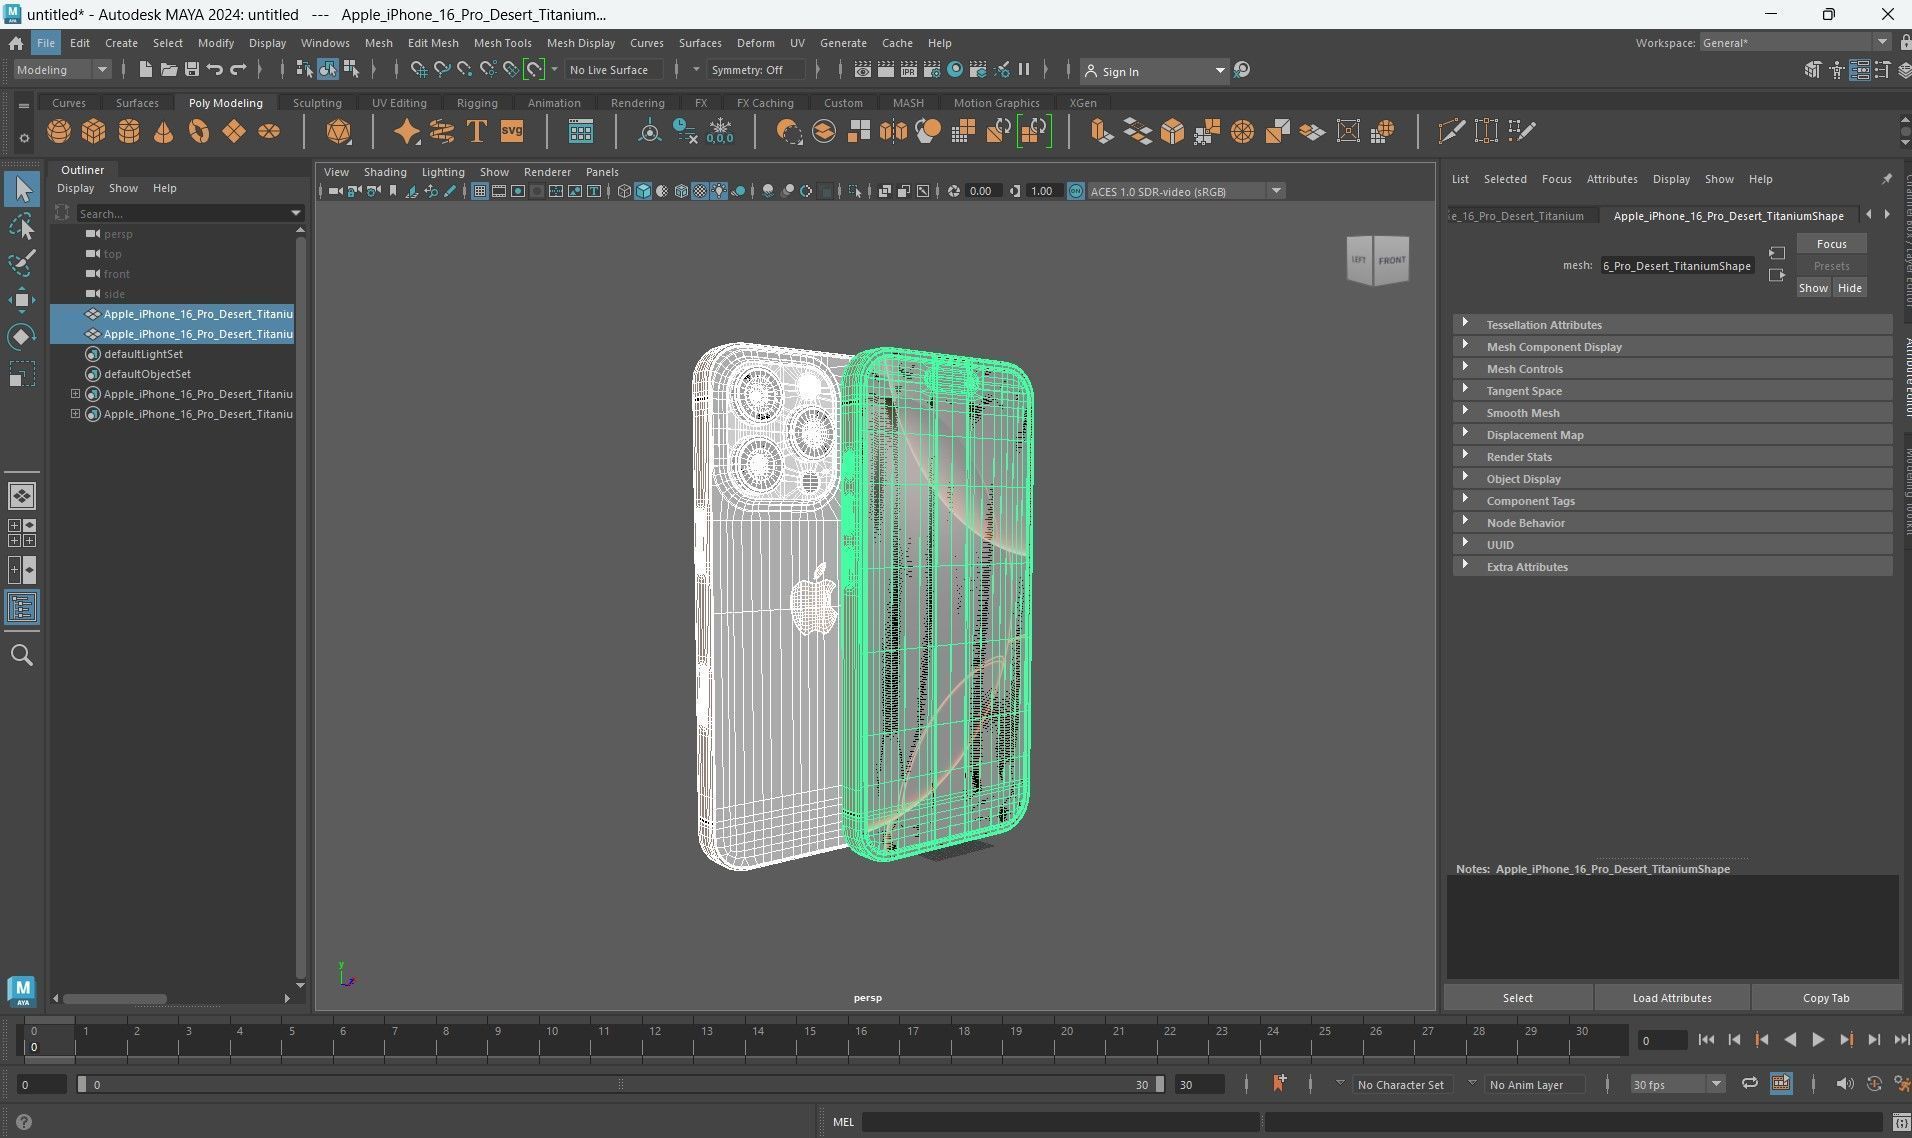
Task: Click the polygon platonic solid shelf icon
Action: click(339, 131)
